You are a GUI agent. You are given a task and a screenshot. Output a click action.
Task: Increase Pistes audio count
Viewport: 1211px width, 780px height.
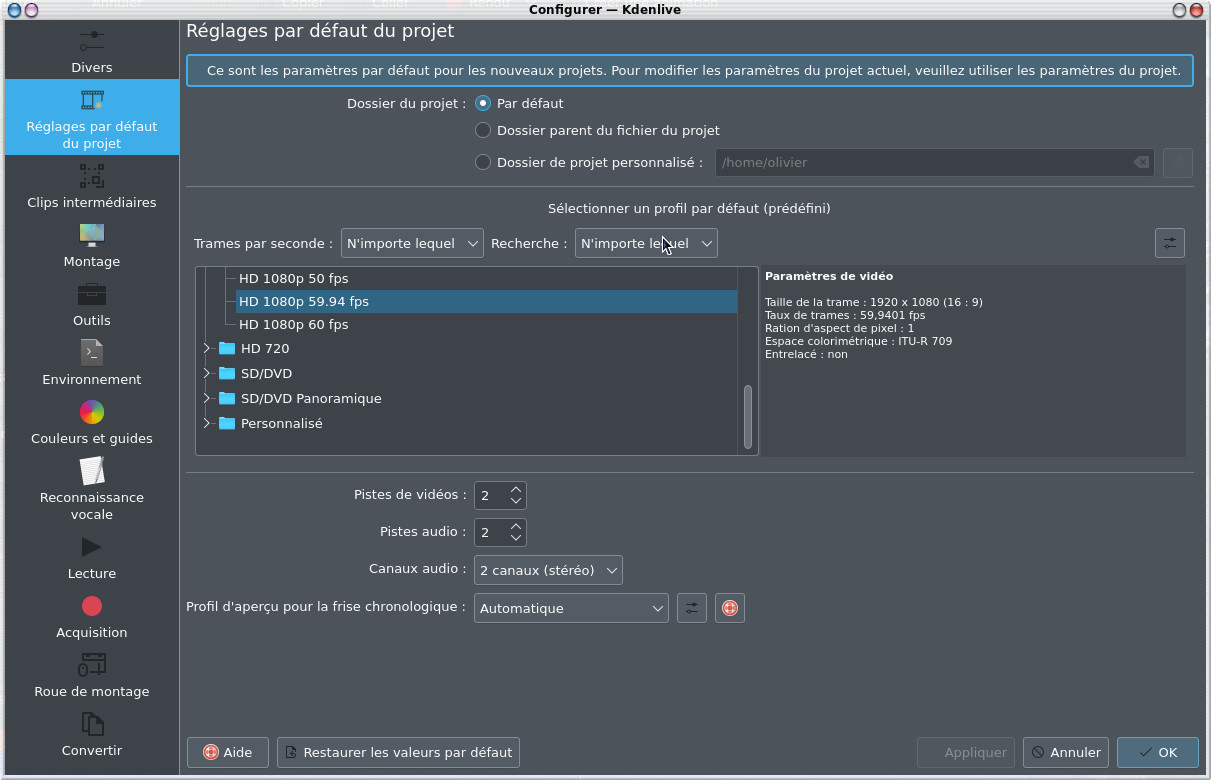pos(516,526)
